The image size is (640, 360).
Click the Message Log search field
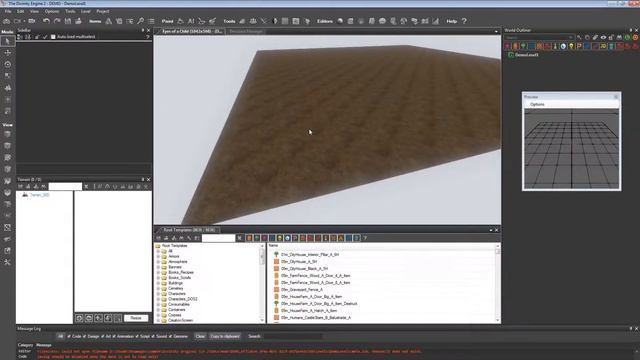pyautogui.click(x=293, y=336)
